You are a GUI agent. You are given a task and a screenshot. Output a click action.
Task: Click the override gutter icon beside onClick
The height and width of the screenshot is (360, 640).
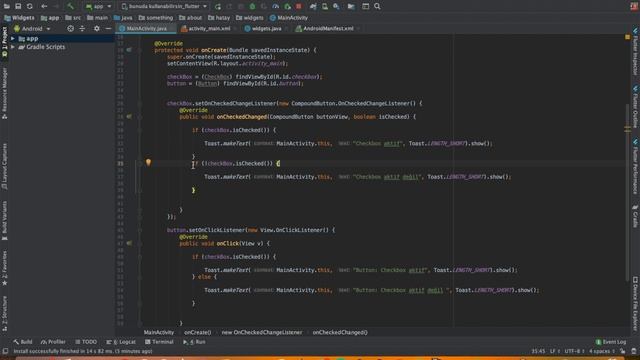tap(129, 243)
